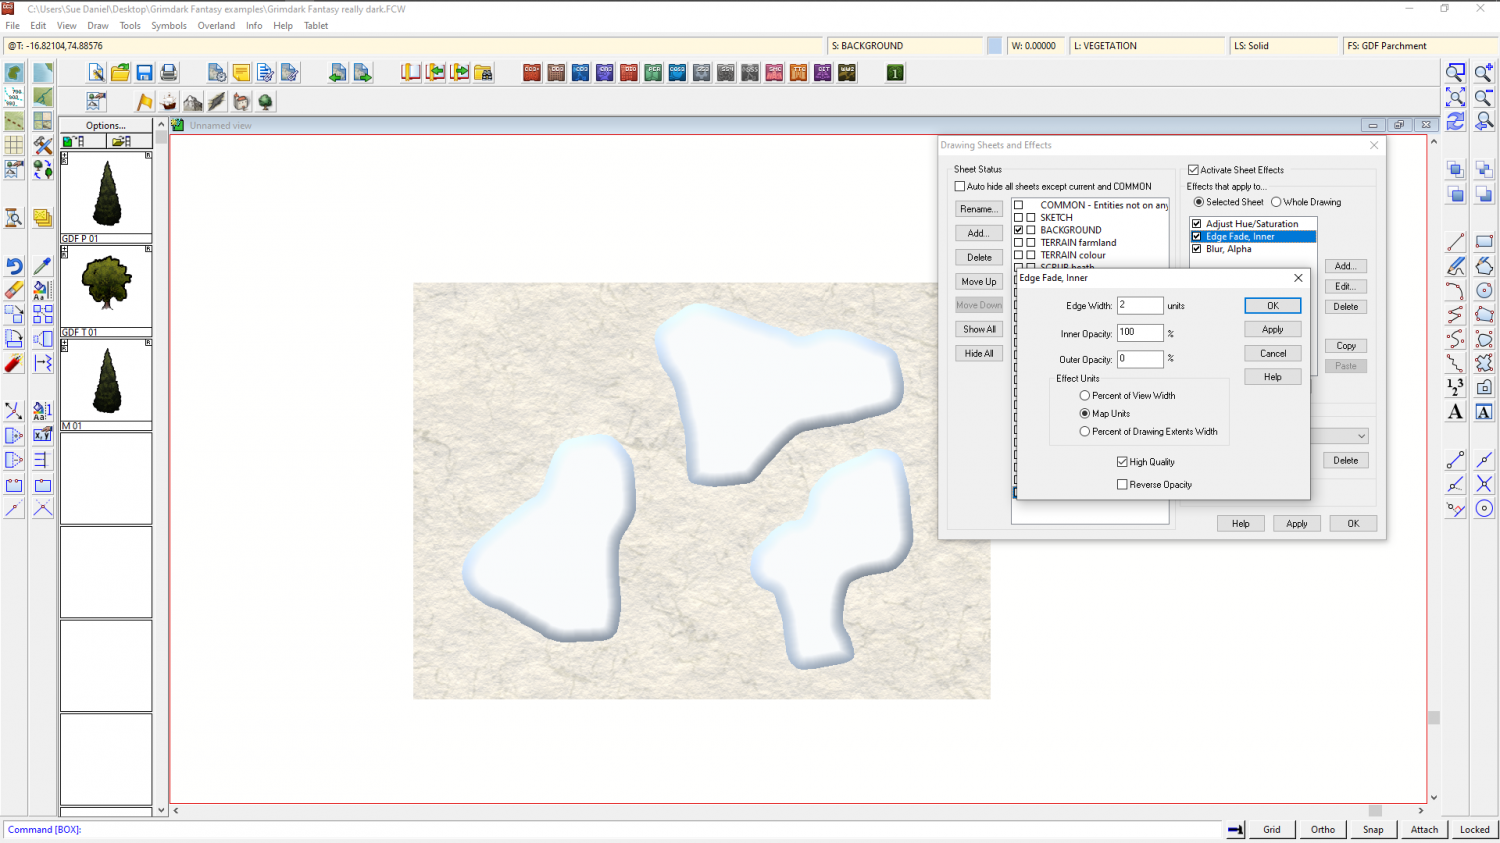Toggle Adjust Hue/Saturation effect checkbox

click(x=1197, y=224)
